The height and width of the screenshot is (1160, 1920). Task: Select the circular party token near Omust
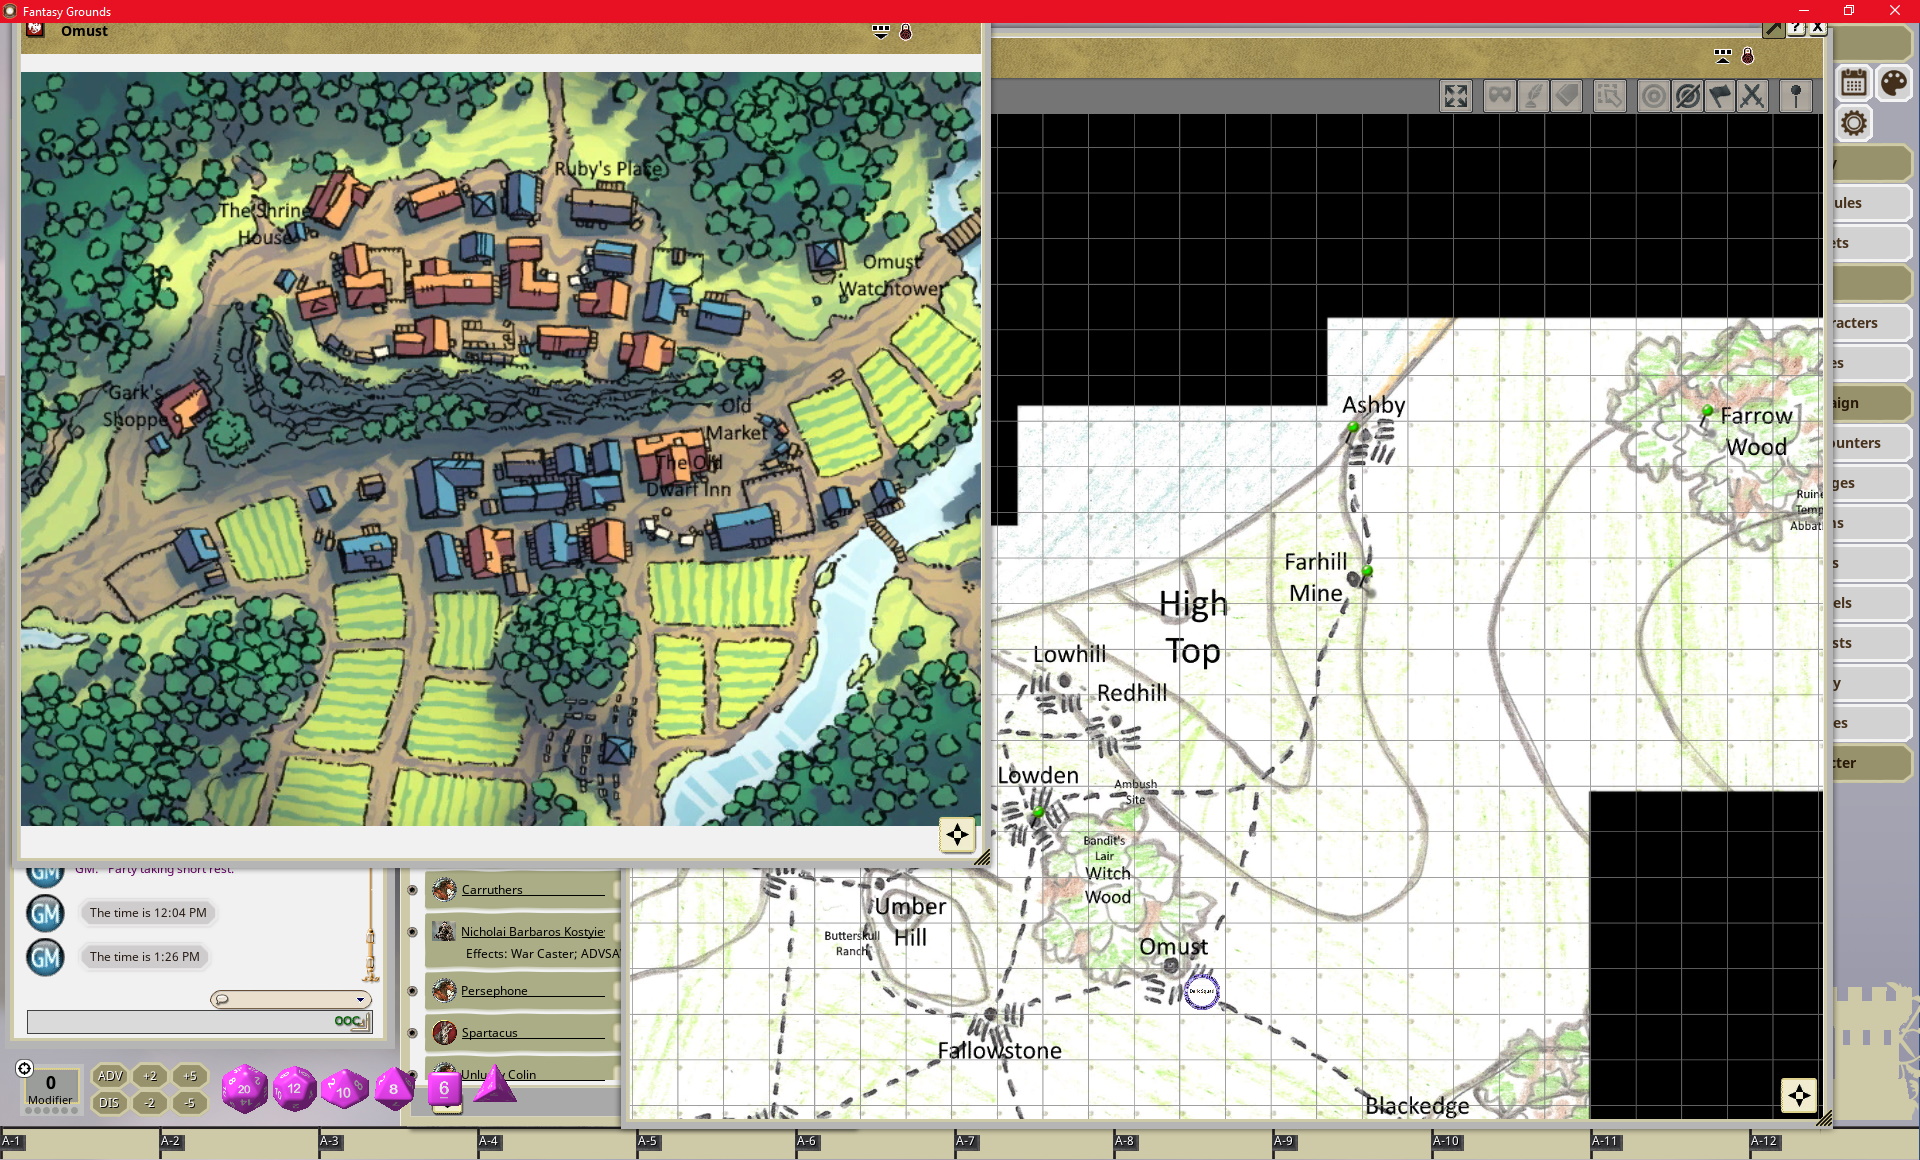pos(1201,991)
